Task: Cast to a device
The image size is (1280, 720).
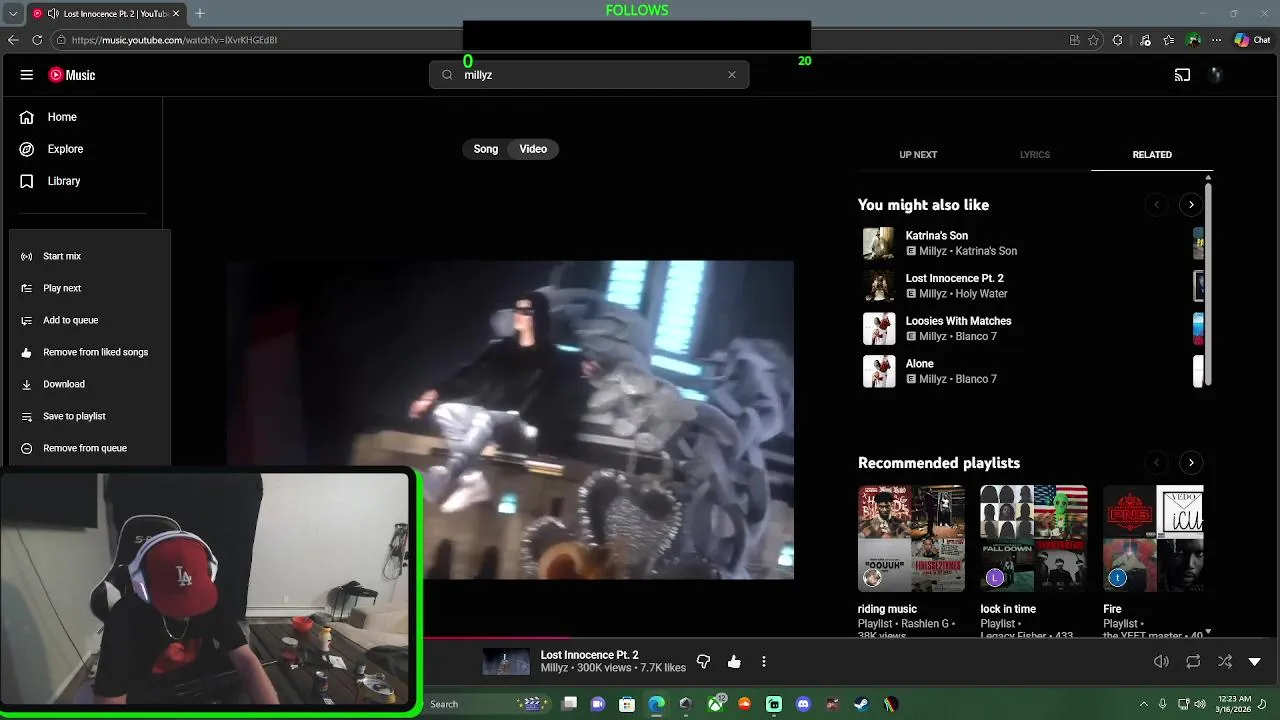Action: (1182, 75)
